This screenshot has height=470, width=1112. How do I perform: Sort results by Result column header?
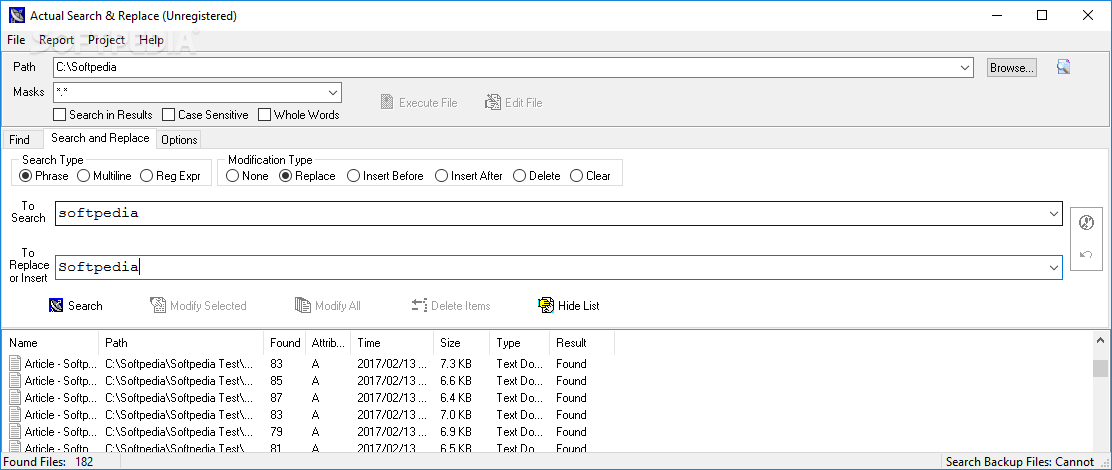click(x=582, y=343)
